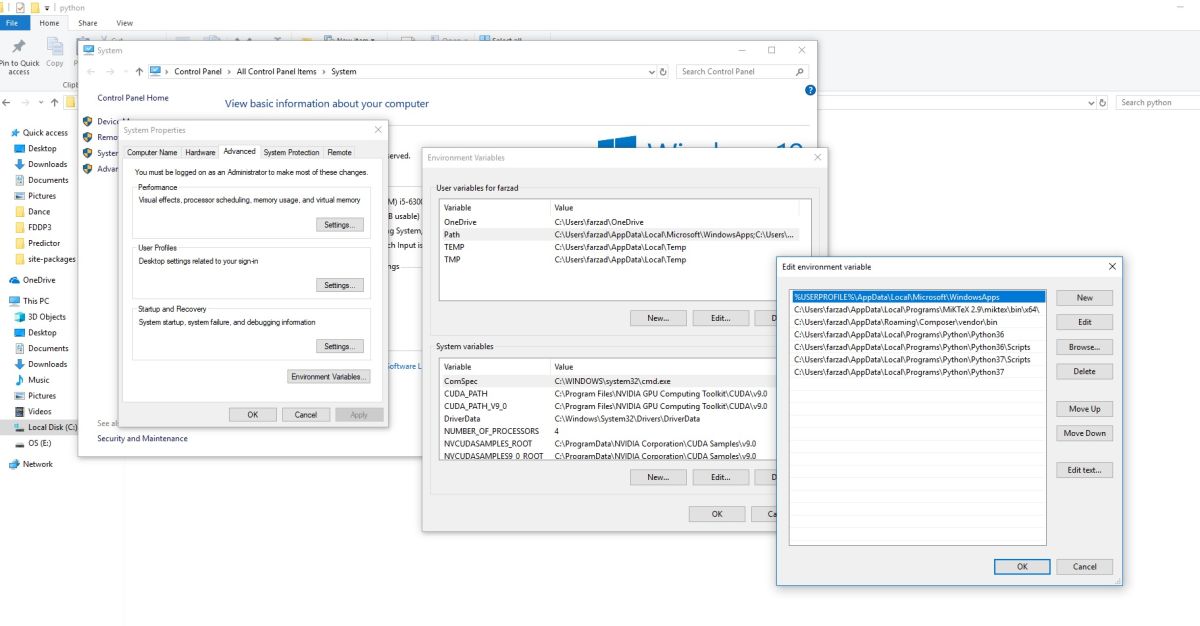The image size is (1200, 626).
Task: Select the MiKTeX 2.9 path entry
Action: [x=918, y=310]
